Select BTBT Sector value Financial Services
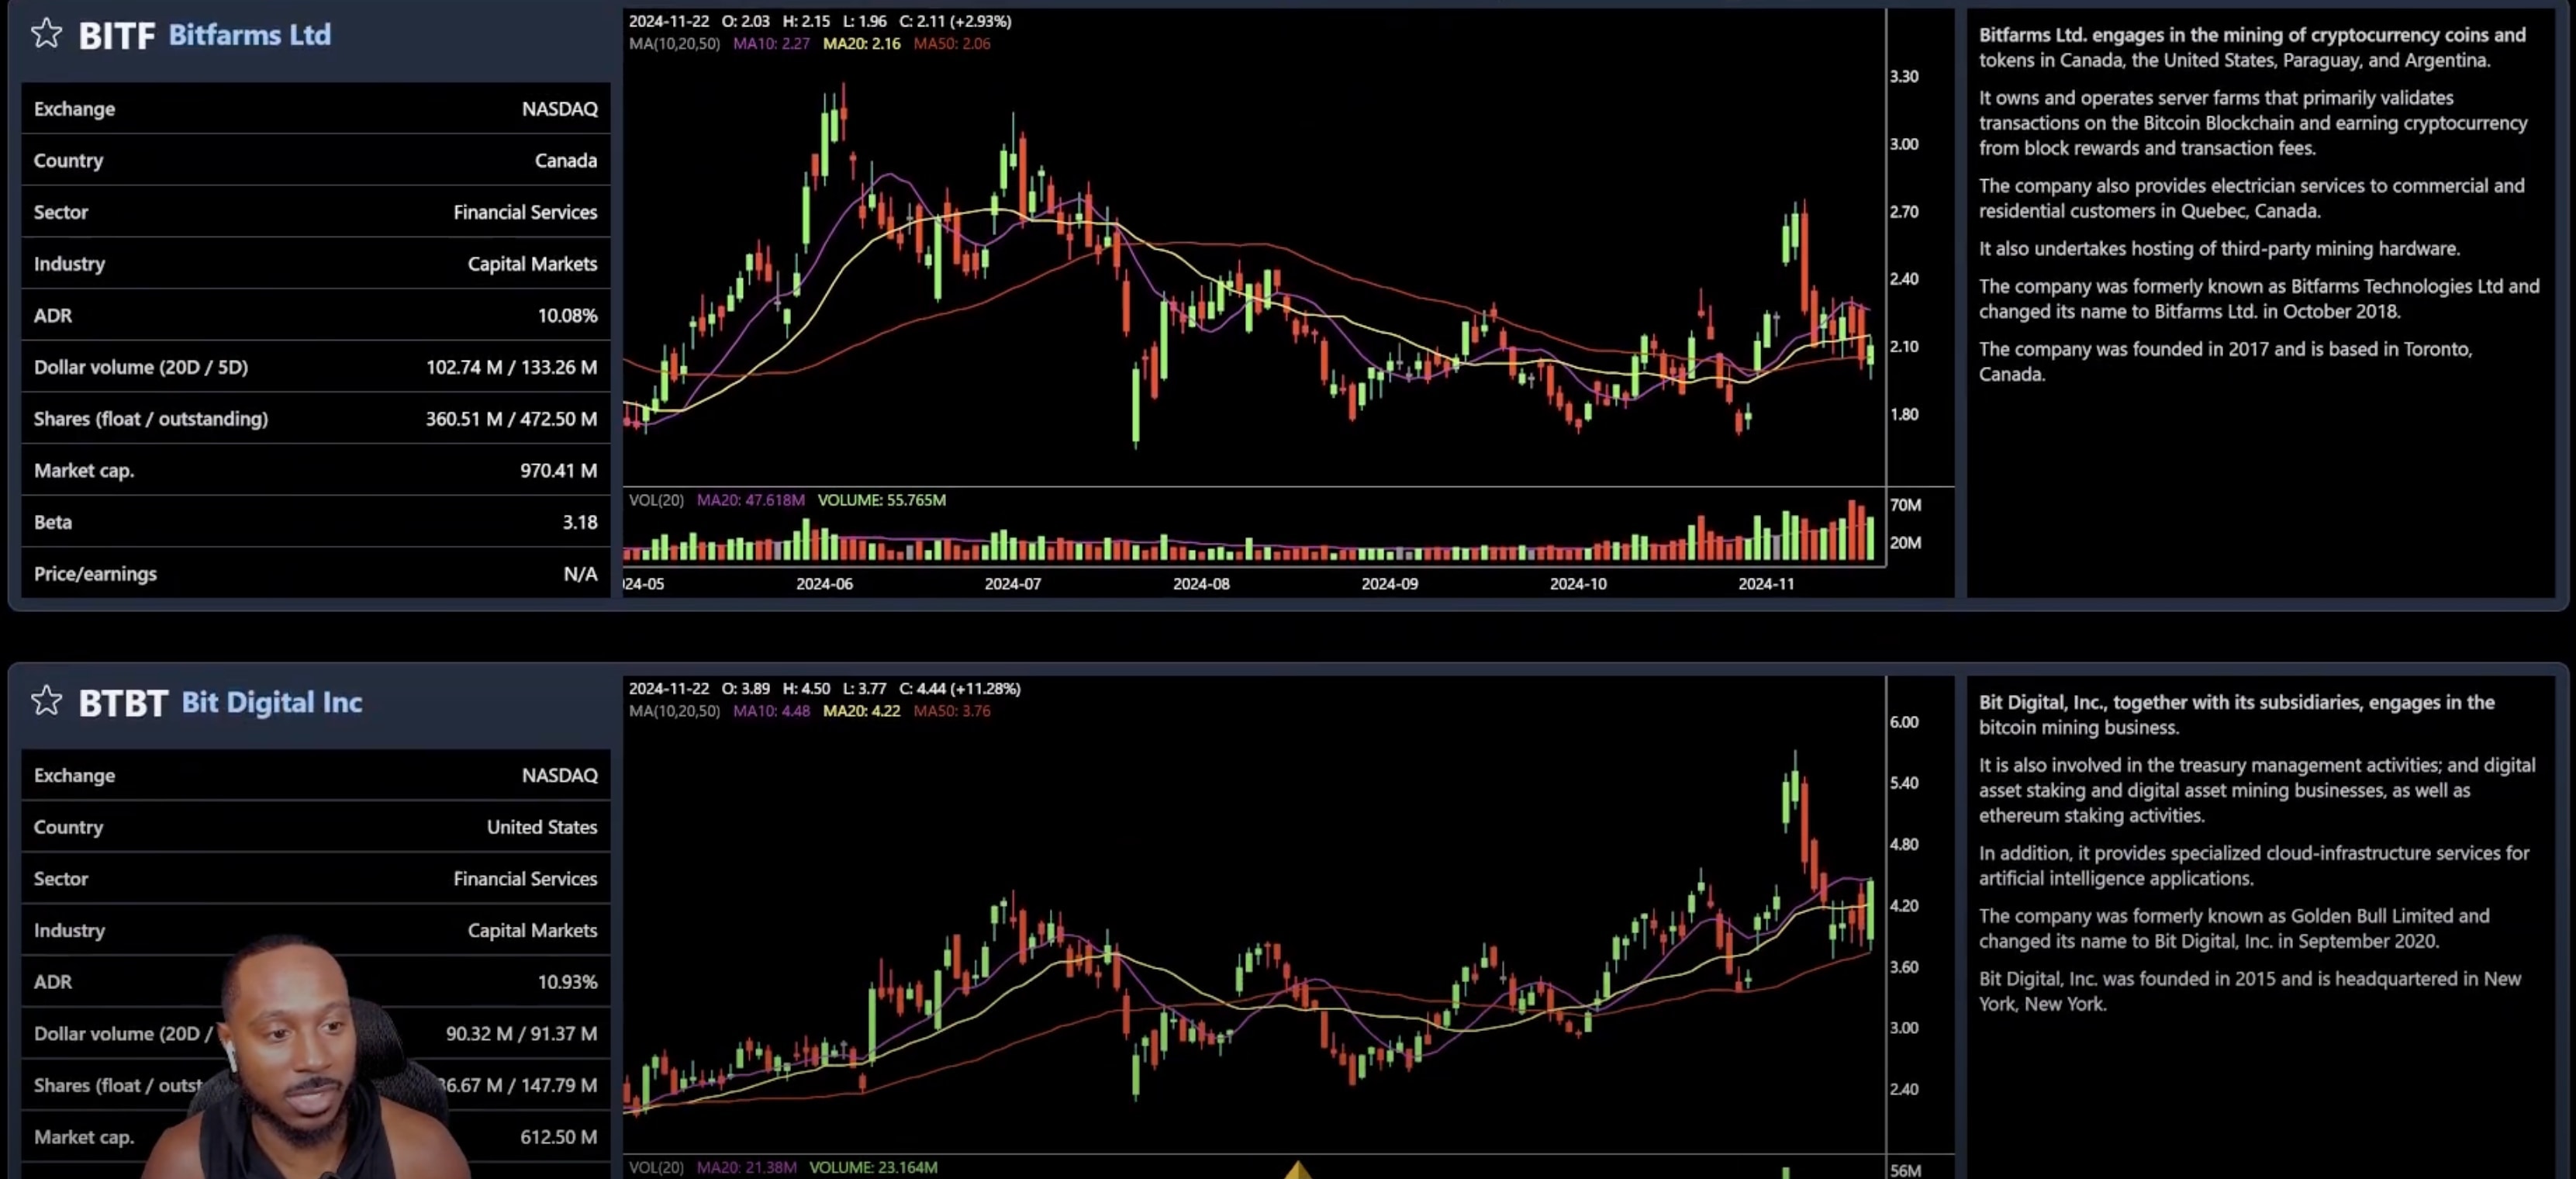This screenshot has height=1179, width=2576. coord(525,879)
